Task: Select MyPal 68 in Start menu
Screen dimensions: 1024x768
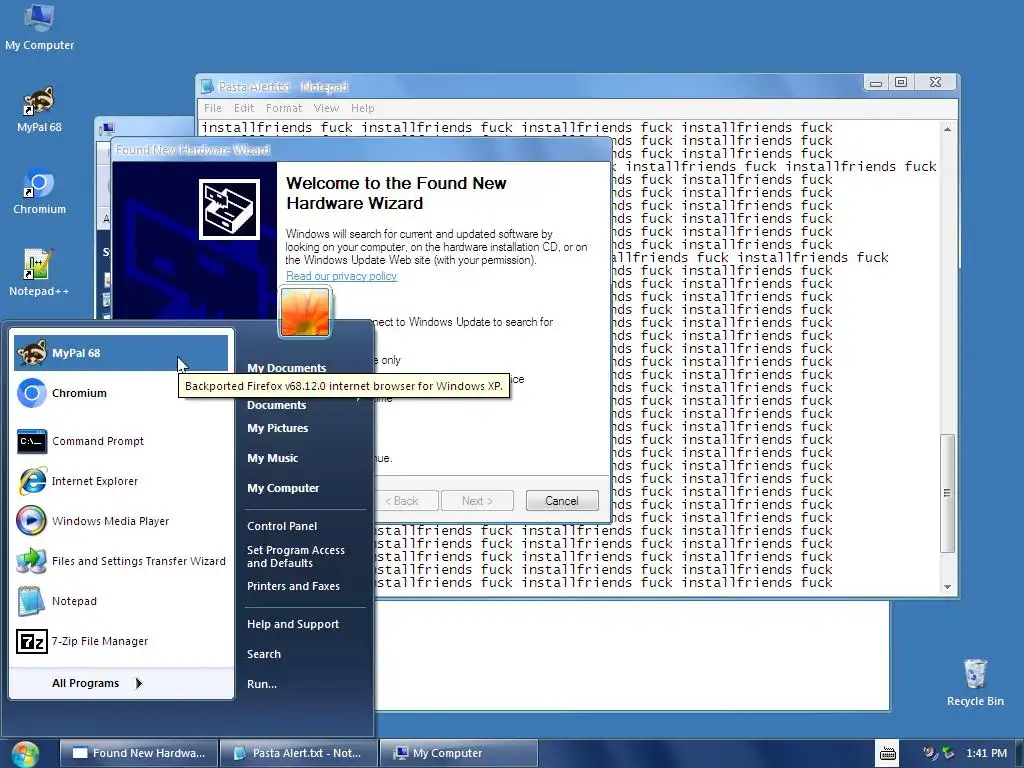Action: 121,353
